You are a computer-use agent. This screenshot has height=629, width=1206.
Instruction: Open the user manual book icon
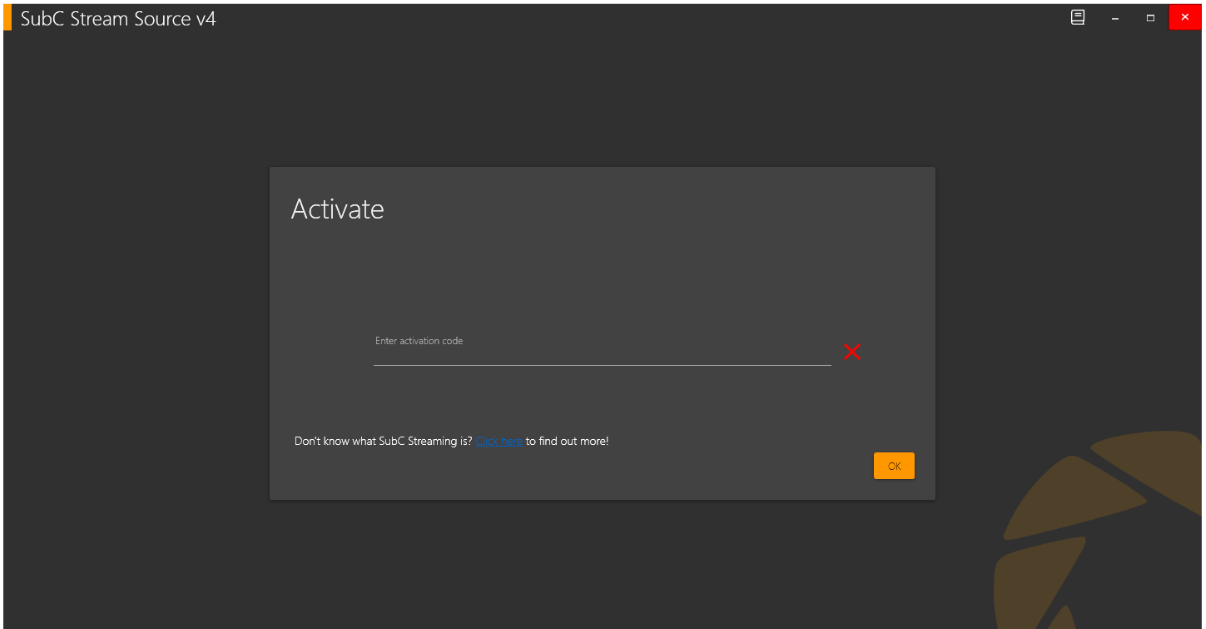click(1077, 18)
